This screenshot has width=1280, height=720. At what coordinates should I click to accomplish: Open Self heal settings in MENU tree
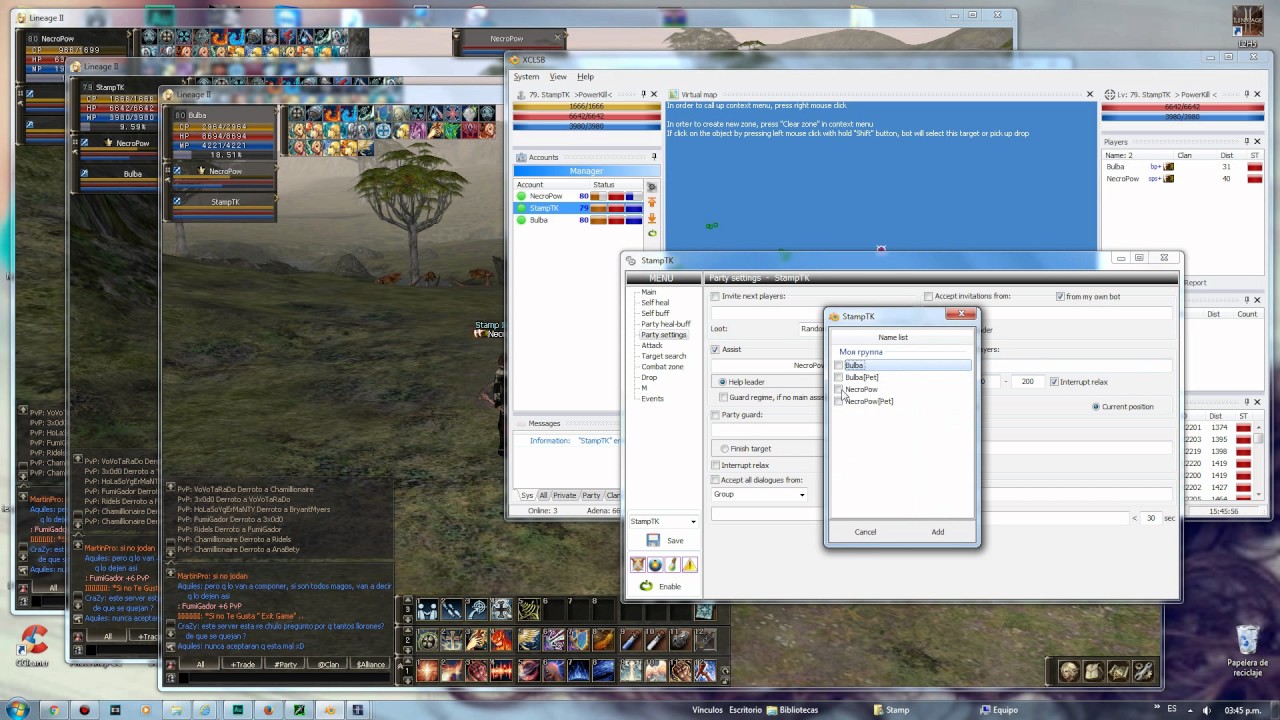(x=655, y=303)
